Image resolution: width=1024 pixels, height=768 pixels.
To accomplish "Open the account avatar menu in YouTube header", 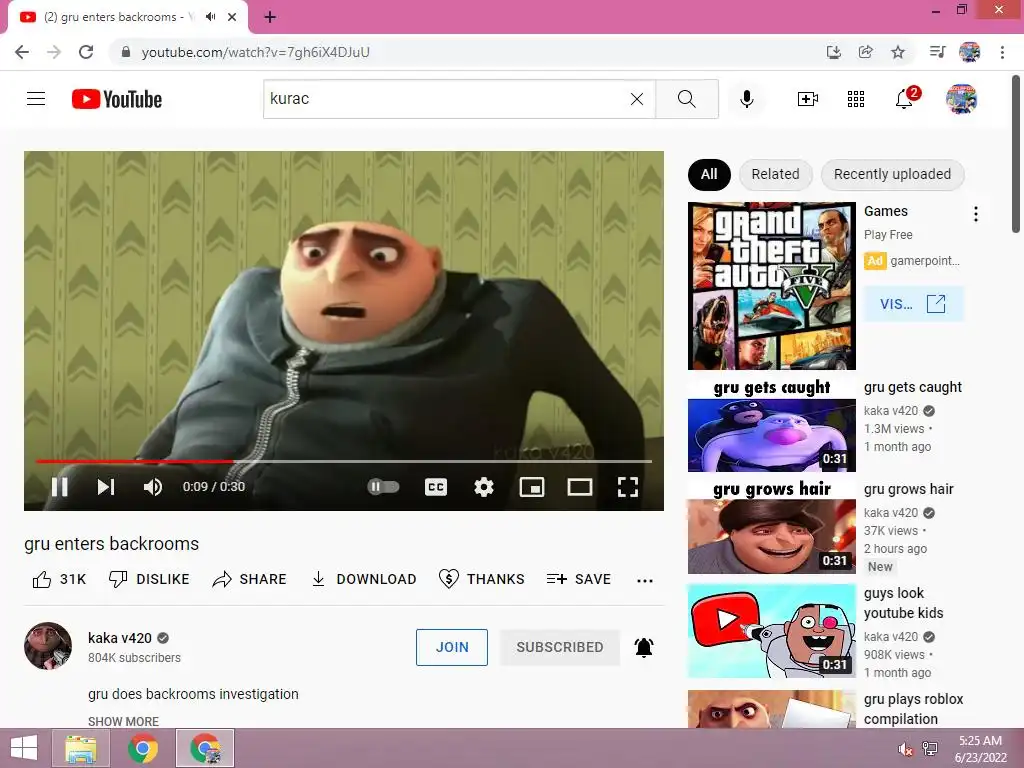I will point(961,99).
